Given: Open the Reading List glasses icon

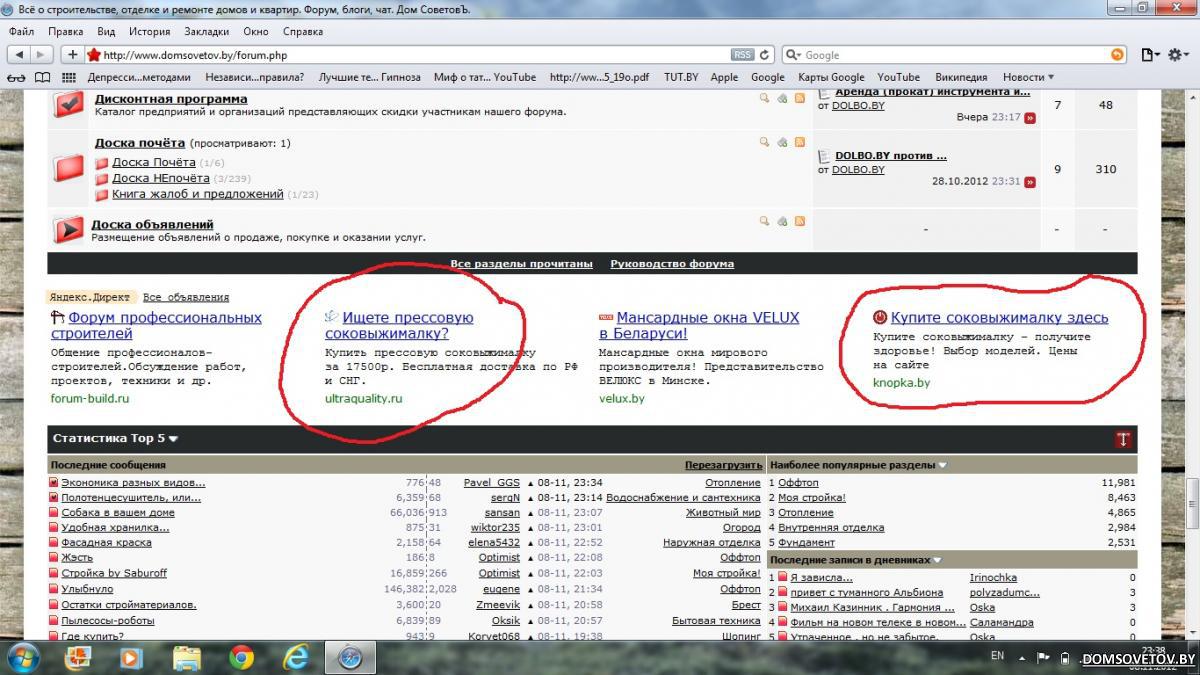Looking at the screenshot, I should click(x=16, y=77).
